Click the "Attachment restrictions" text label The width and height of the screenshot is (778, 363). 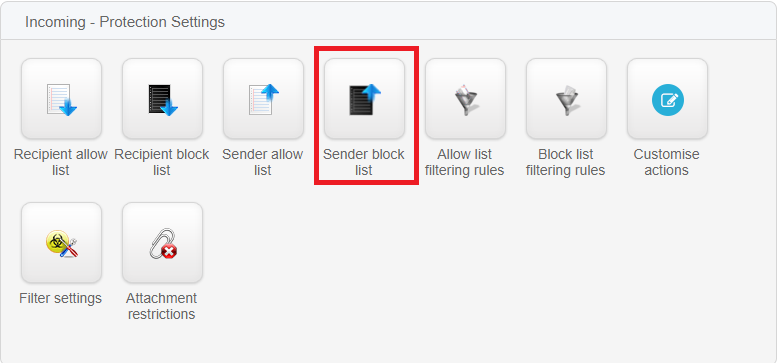[x=161, y=306]
